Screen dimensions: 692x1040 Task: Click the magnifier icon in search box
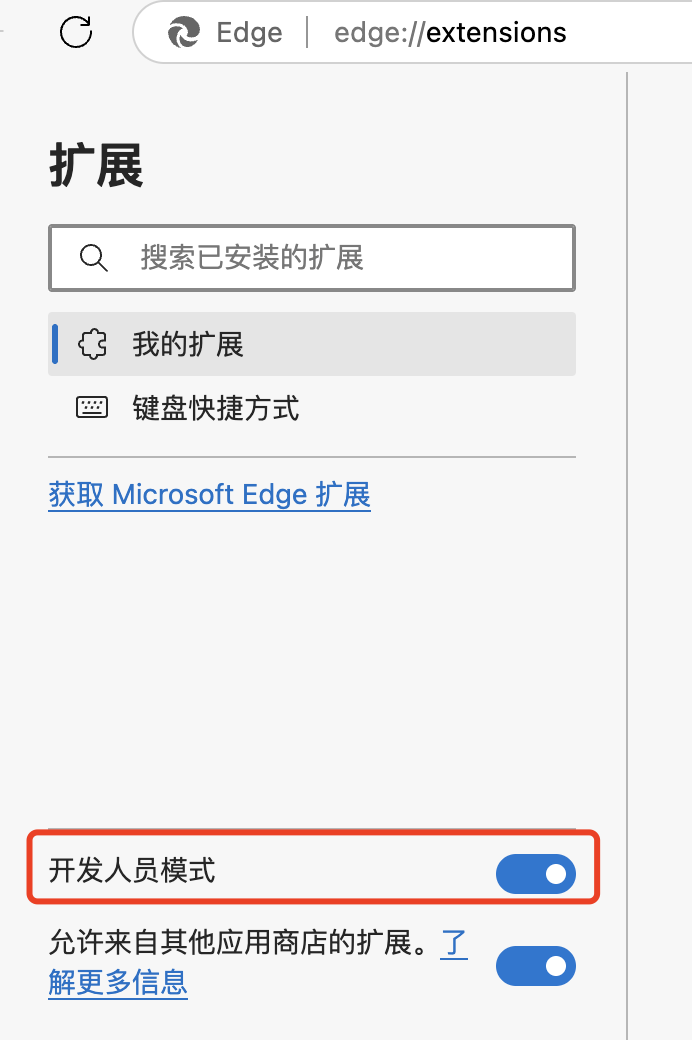93,258
